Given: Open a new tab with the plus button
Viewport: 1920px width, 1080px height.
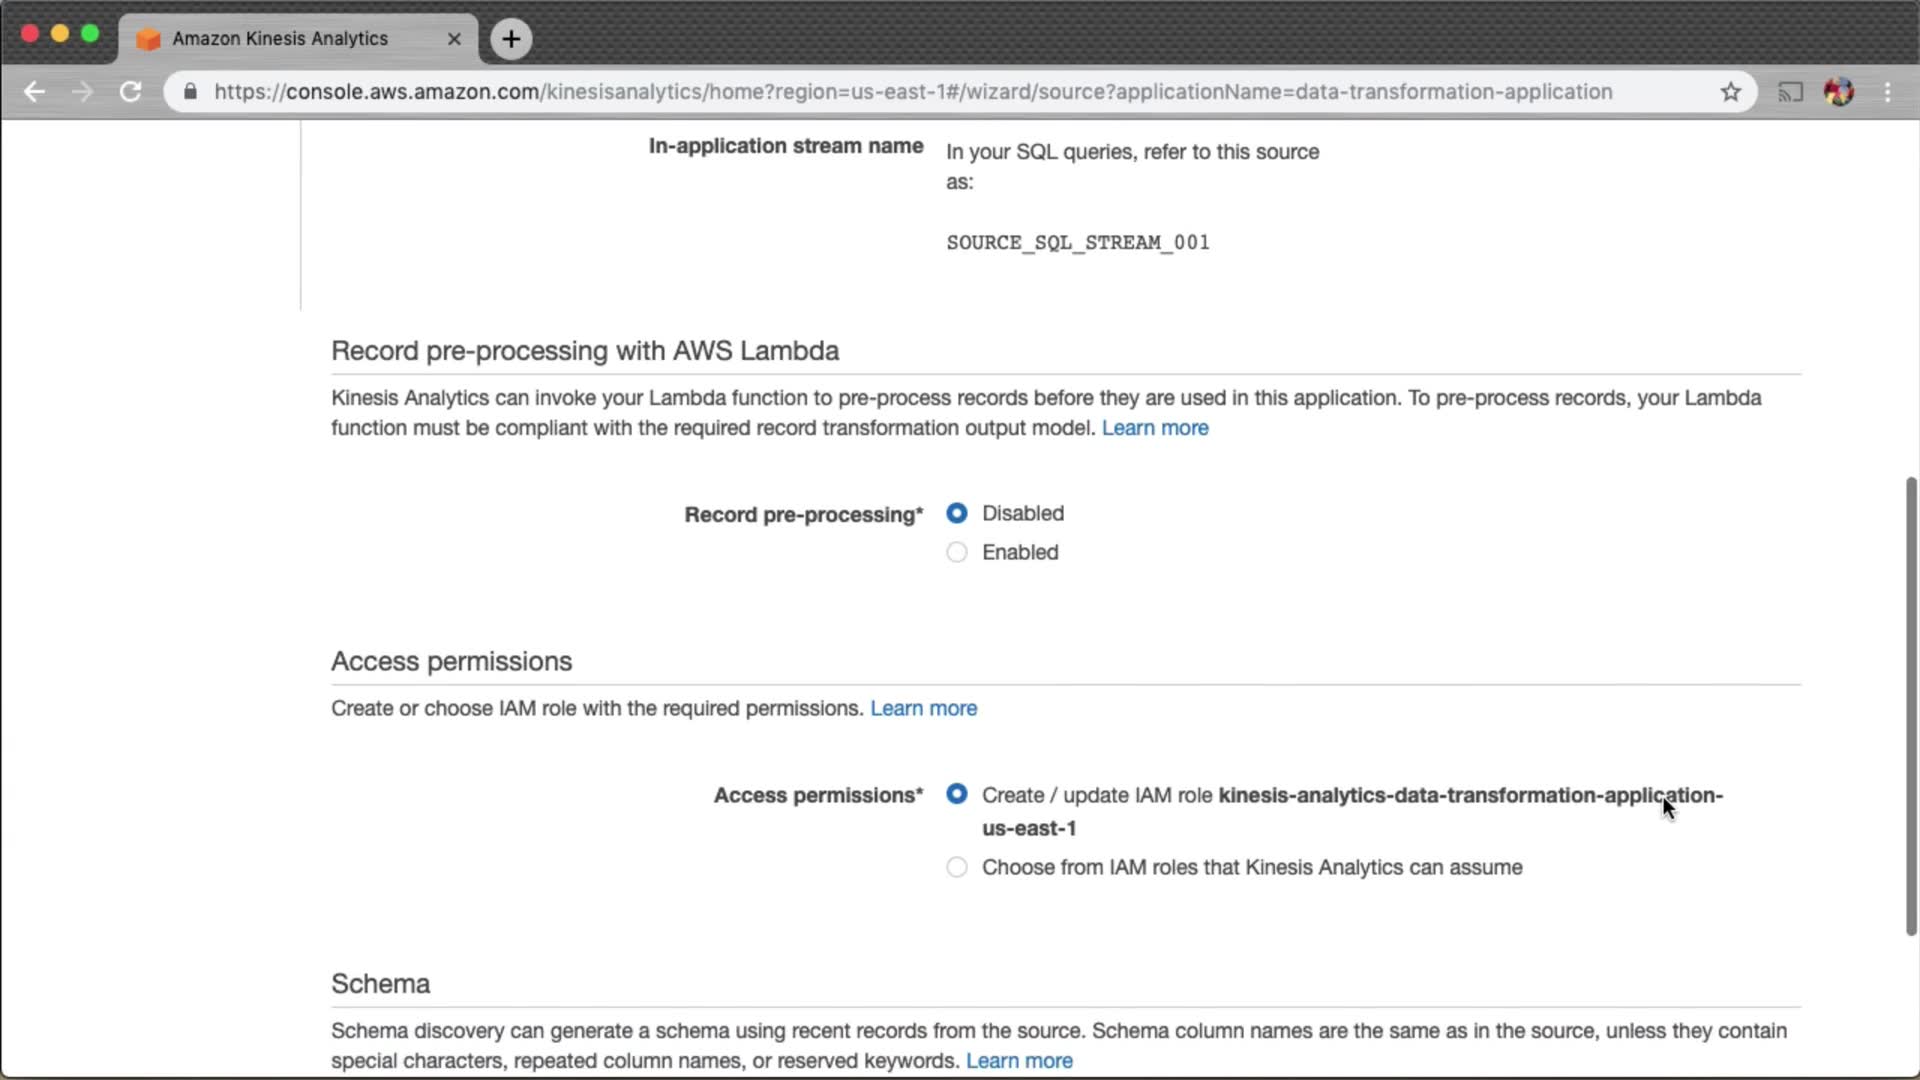Looking at the screenshot, I should (x=511, y=39).
